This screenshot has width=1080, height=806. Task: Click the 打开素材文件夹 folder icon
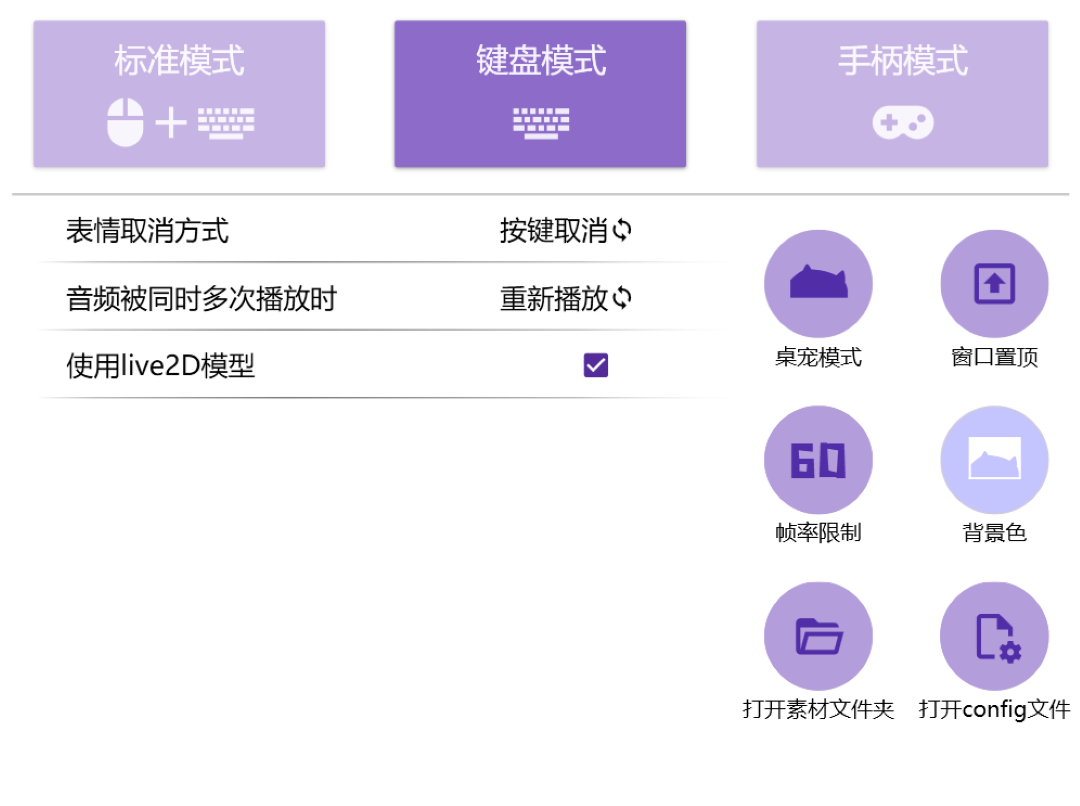(818, 635)
